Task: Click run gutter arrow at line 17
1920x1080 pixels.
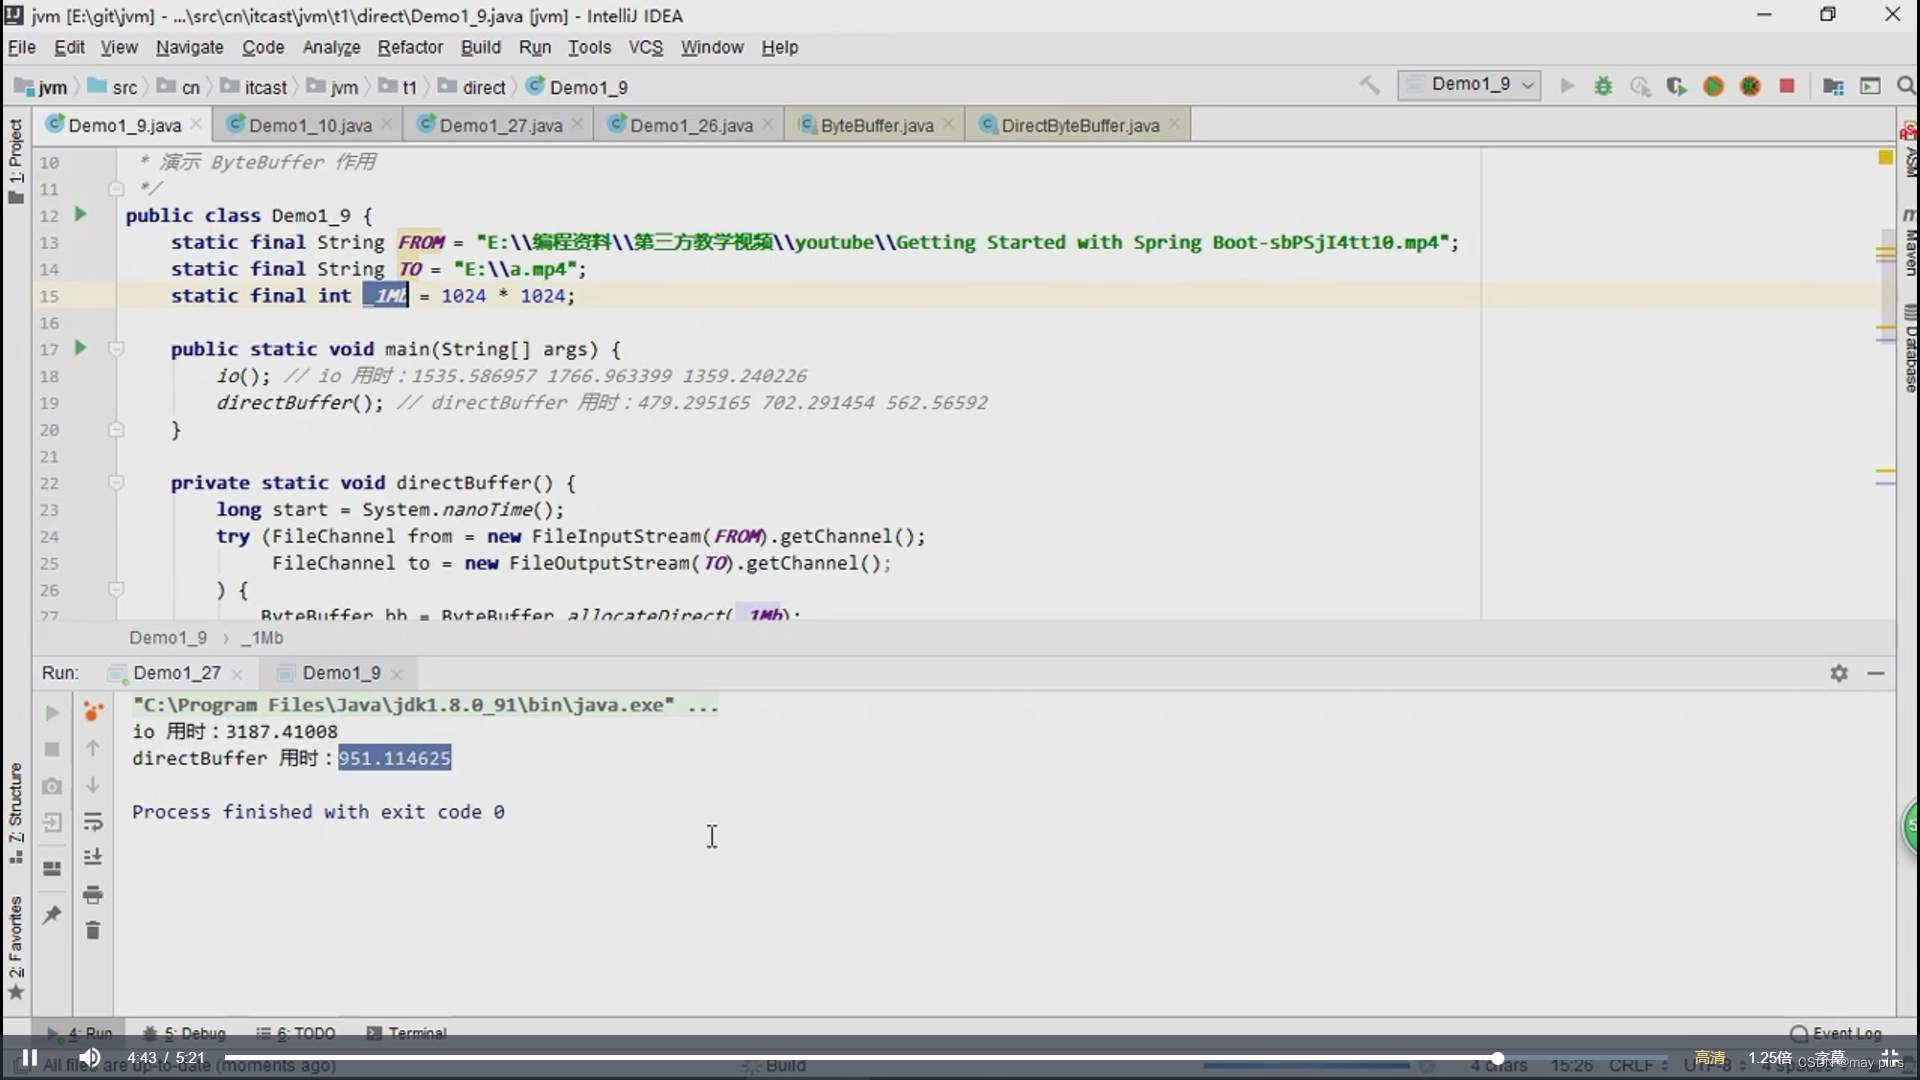Action: (80, 348)
